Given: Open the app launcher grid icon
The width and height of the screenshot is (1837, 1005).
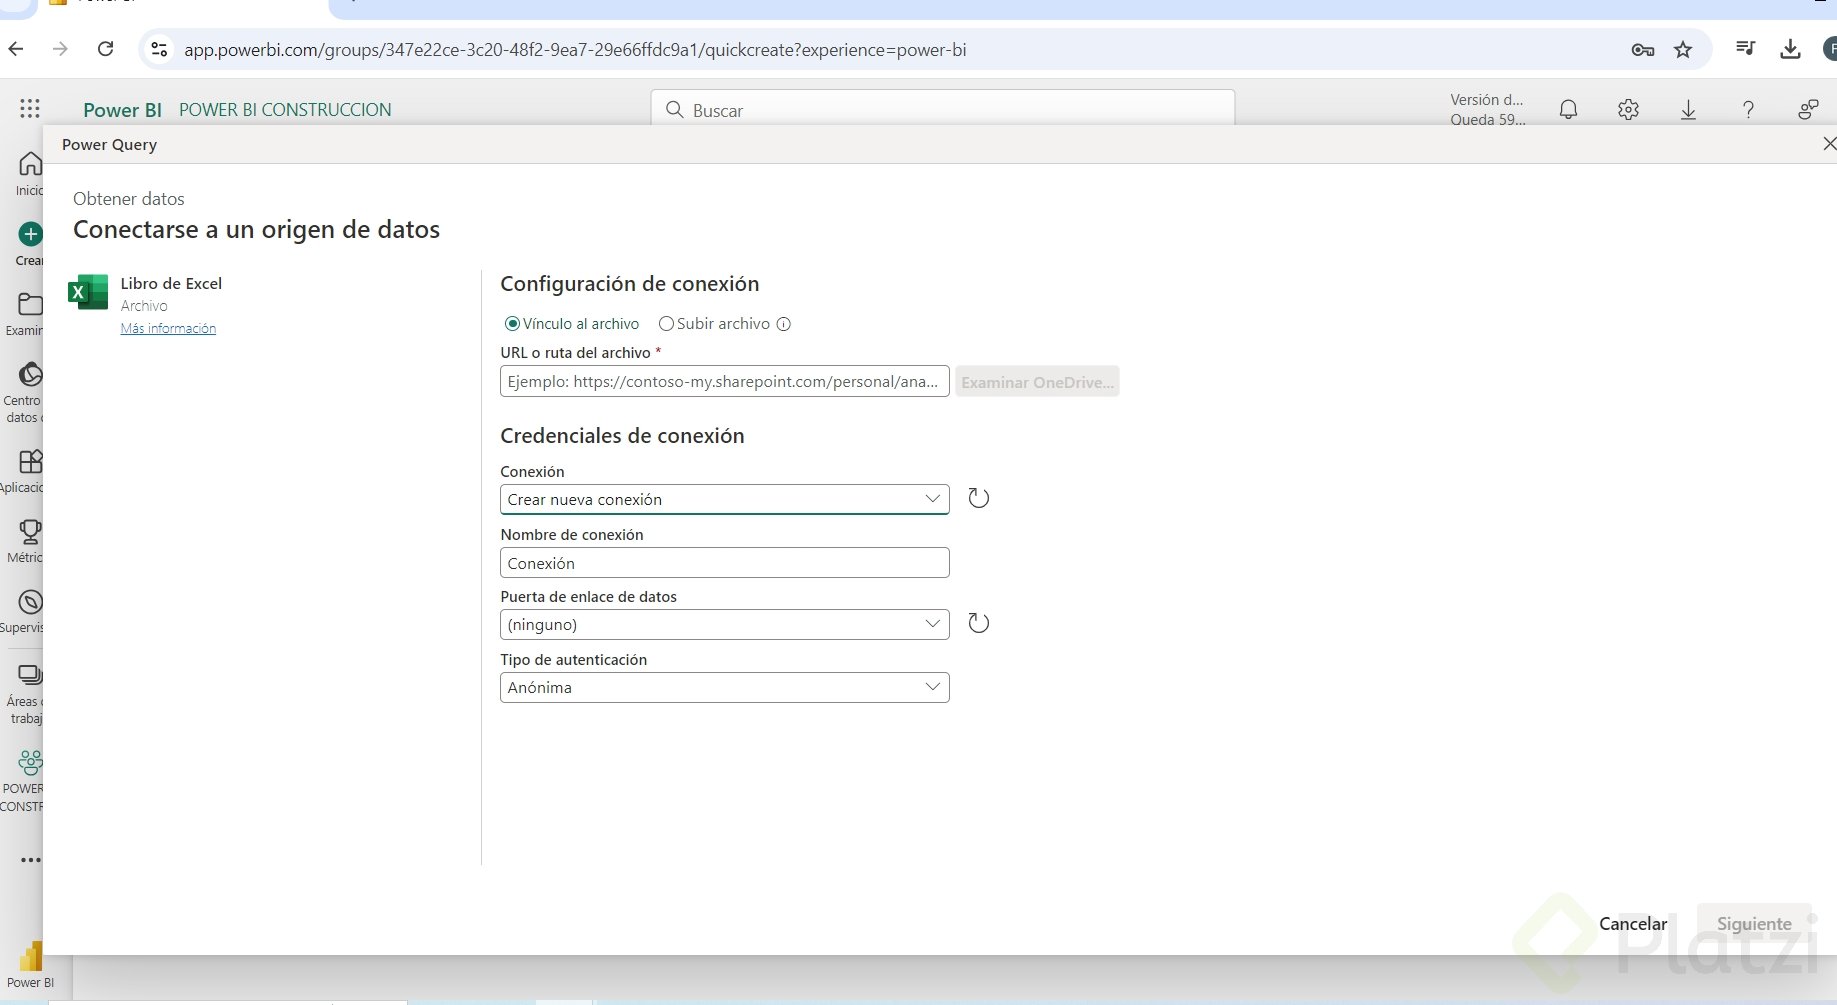Looking at the screenshot, I should 30,109.
